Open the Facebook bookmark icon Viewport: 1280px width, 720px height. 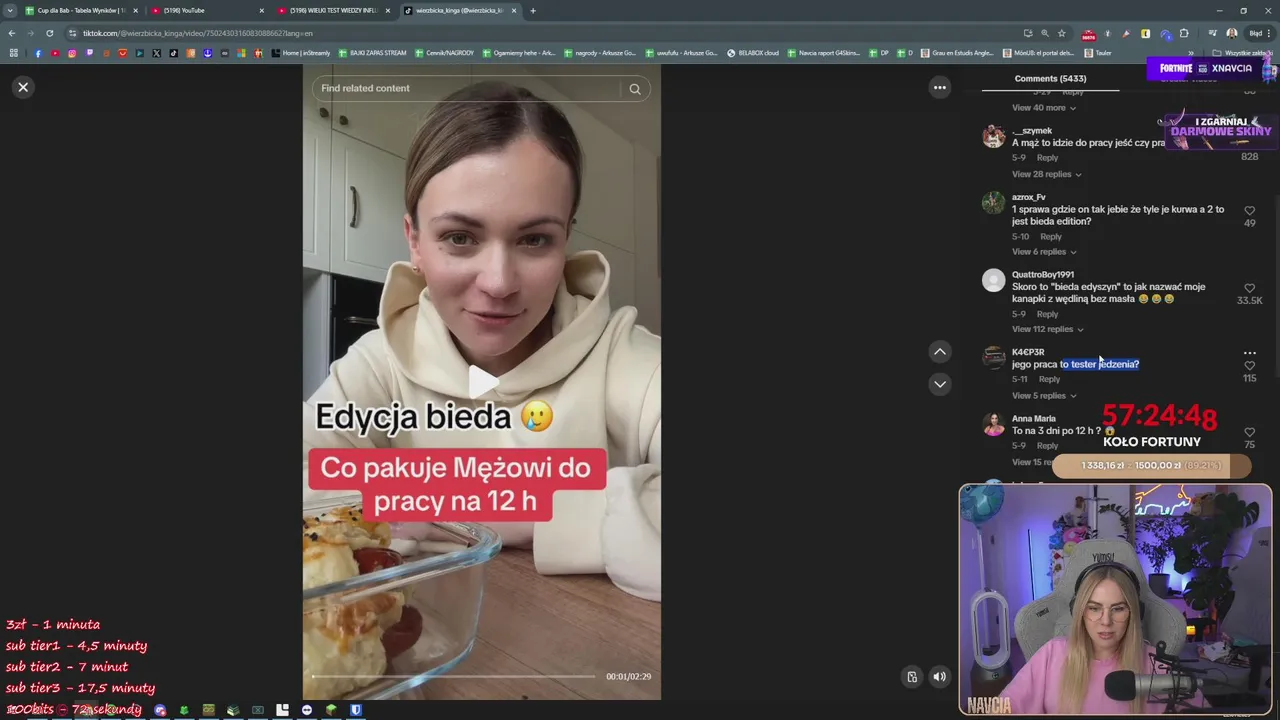[38, 53]
